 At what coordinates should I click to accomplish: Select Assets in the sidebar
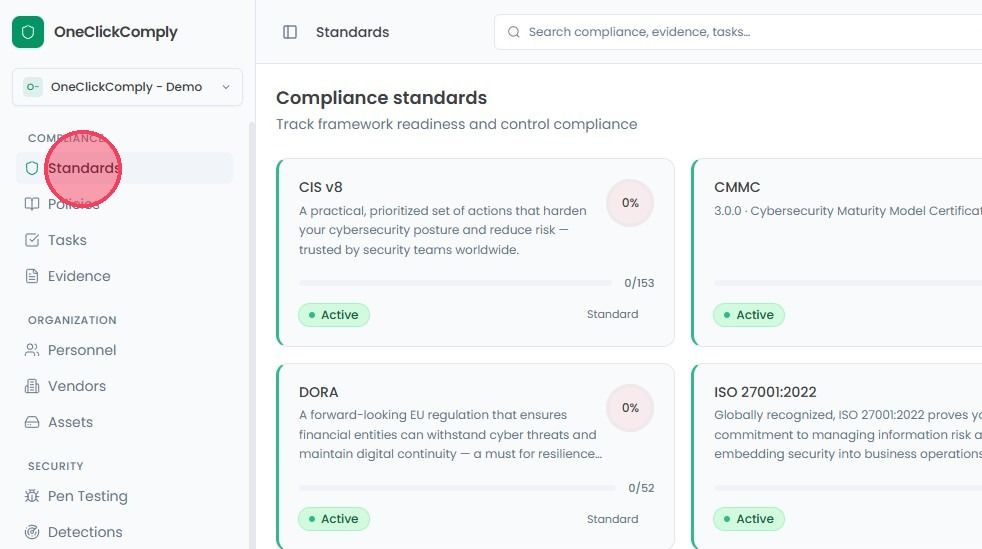point(125,422)
